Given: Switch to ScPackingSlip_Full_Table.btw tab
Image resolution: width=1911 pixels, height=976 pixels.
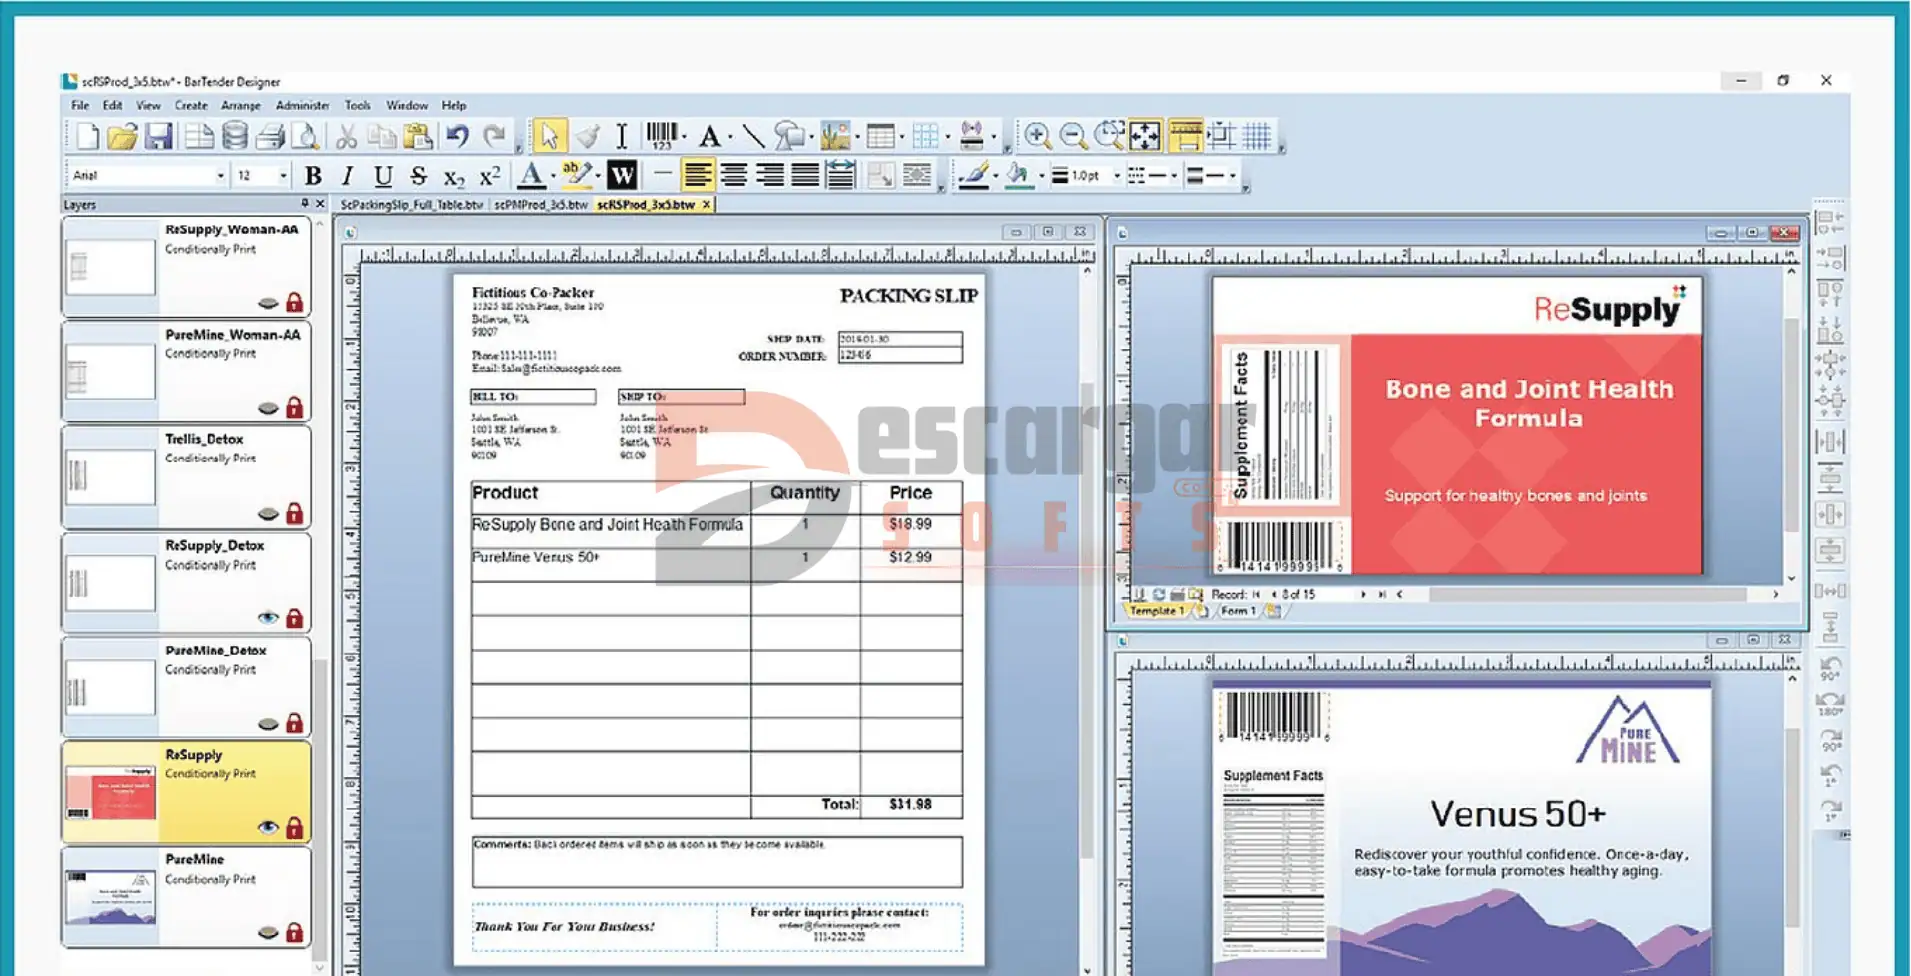Looking at the screenshot, I should pyautogui.click(x=411, y=205).
